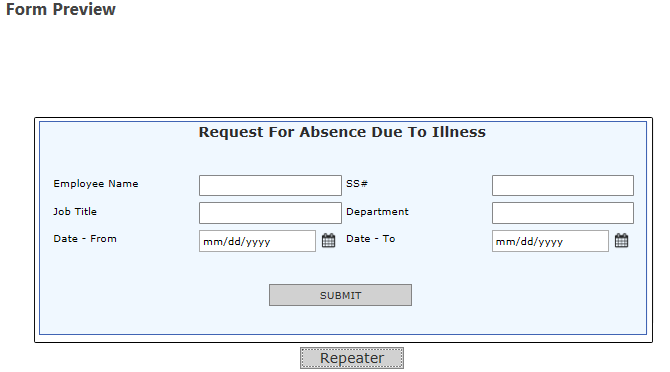Image resolution: width=670 pixels, height=372 pixels.
Task: Open the Date - To calendar picker icon
Action: [x=621, y=240]
